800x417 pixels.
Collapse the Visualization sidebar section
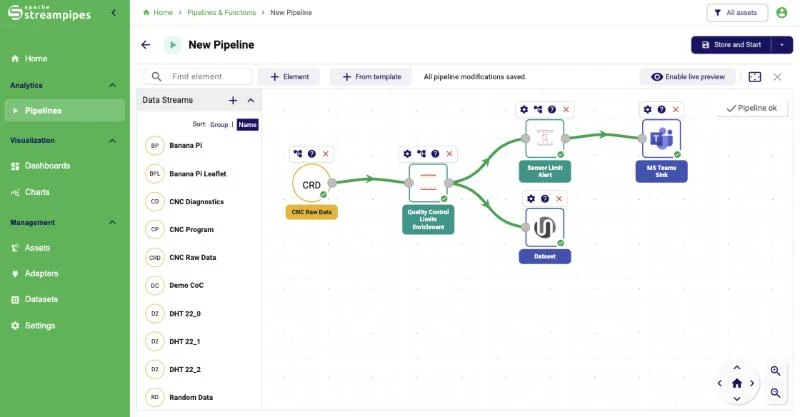click(112, 140)
